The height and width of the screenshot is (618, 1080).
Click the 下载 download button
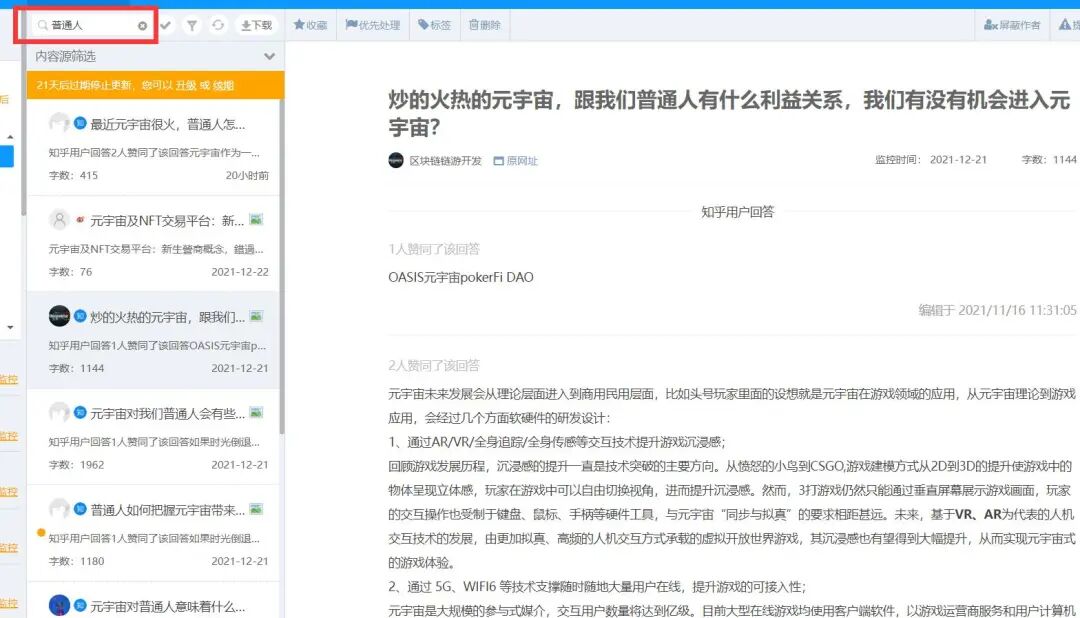point(256,25)
